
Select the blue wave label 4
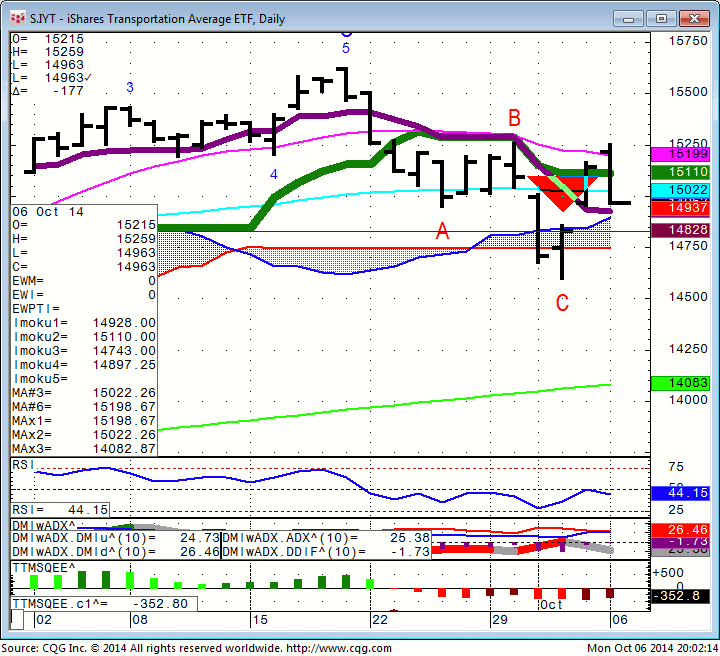coord(274,174)
